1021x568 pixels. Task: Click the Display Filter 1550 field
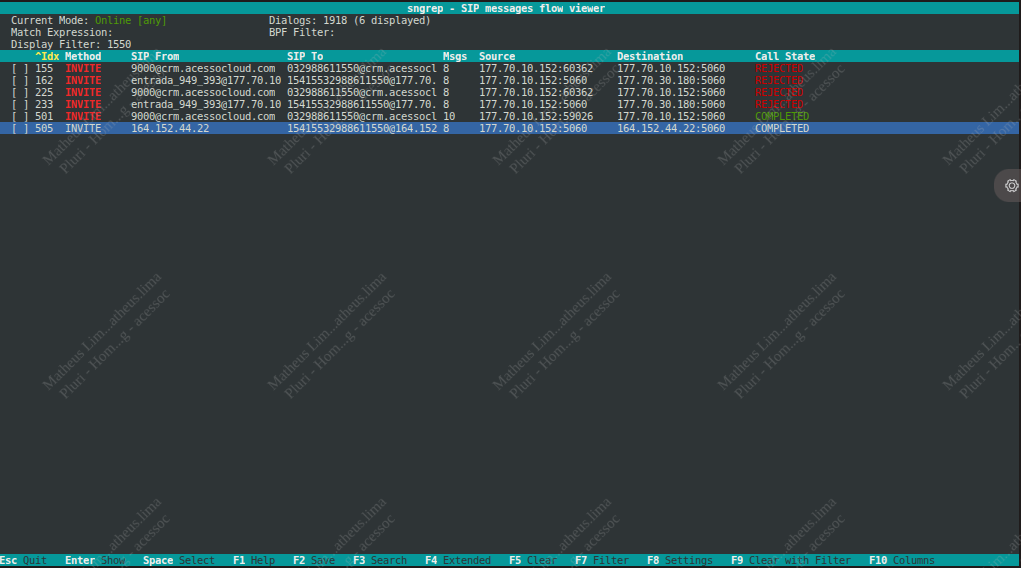(70, 45)
